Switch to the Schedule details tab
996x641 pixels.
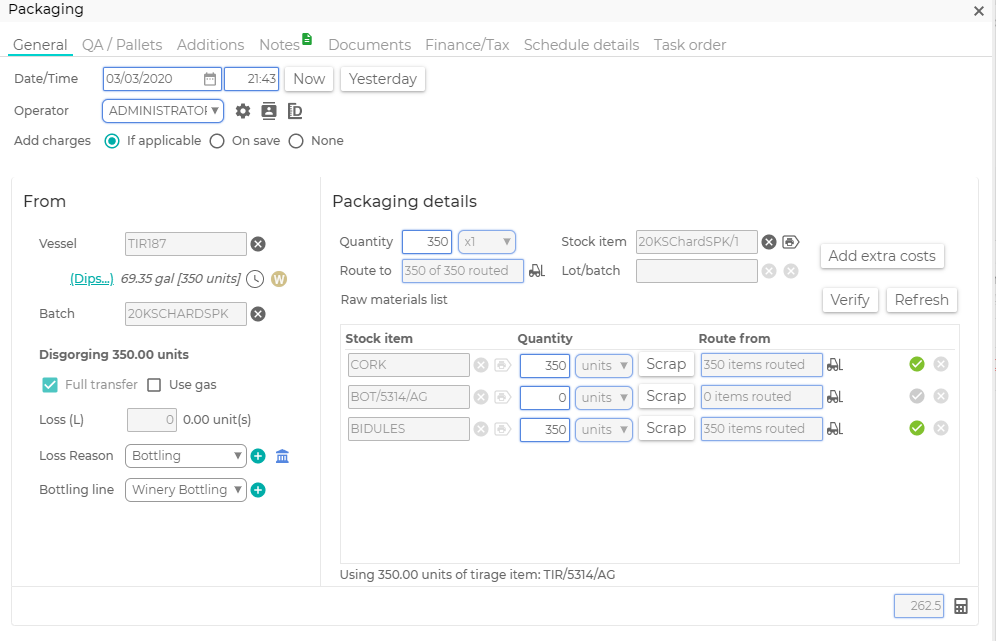(581, 45)
